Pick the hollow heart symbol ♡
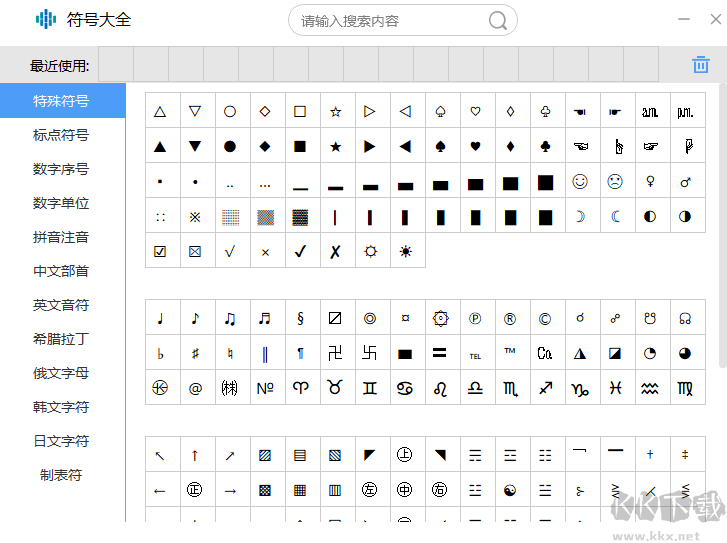This screenshot has width=727, height=543. coord(475,111)
